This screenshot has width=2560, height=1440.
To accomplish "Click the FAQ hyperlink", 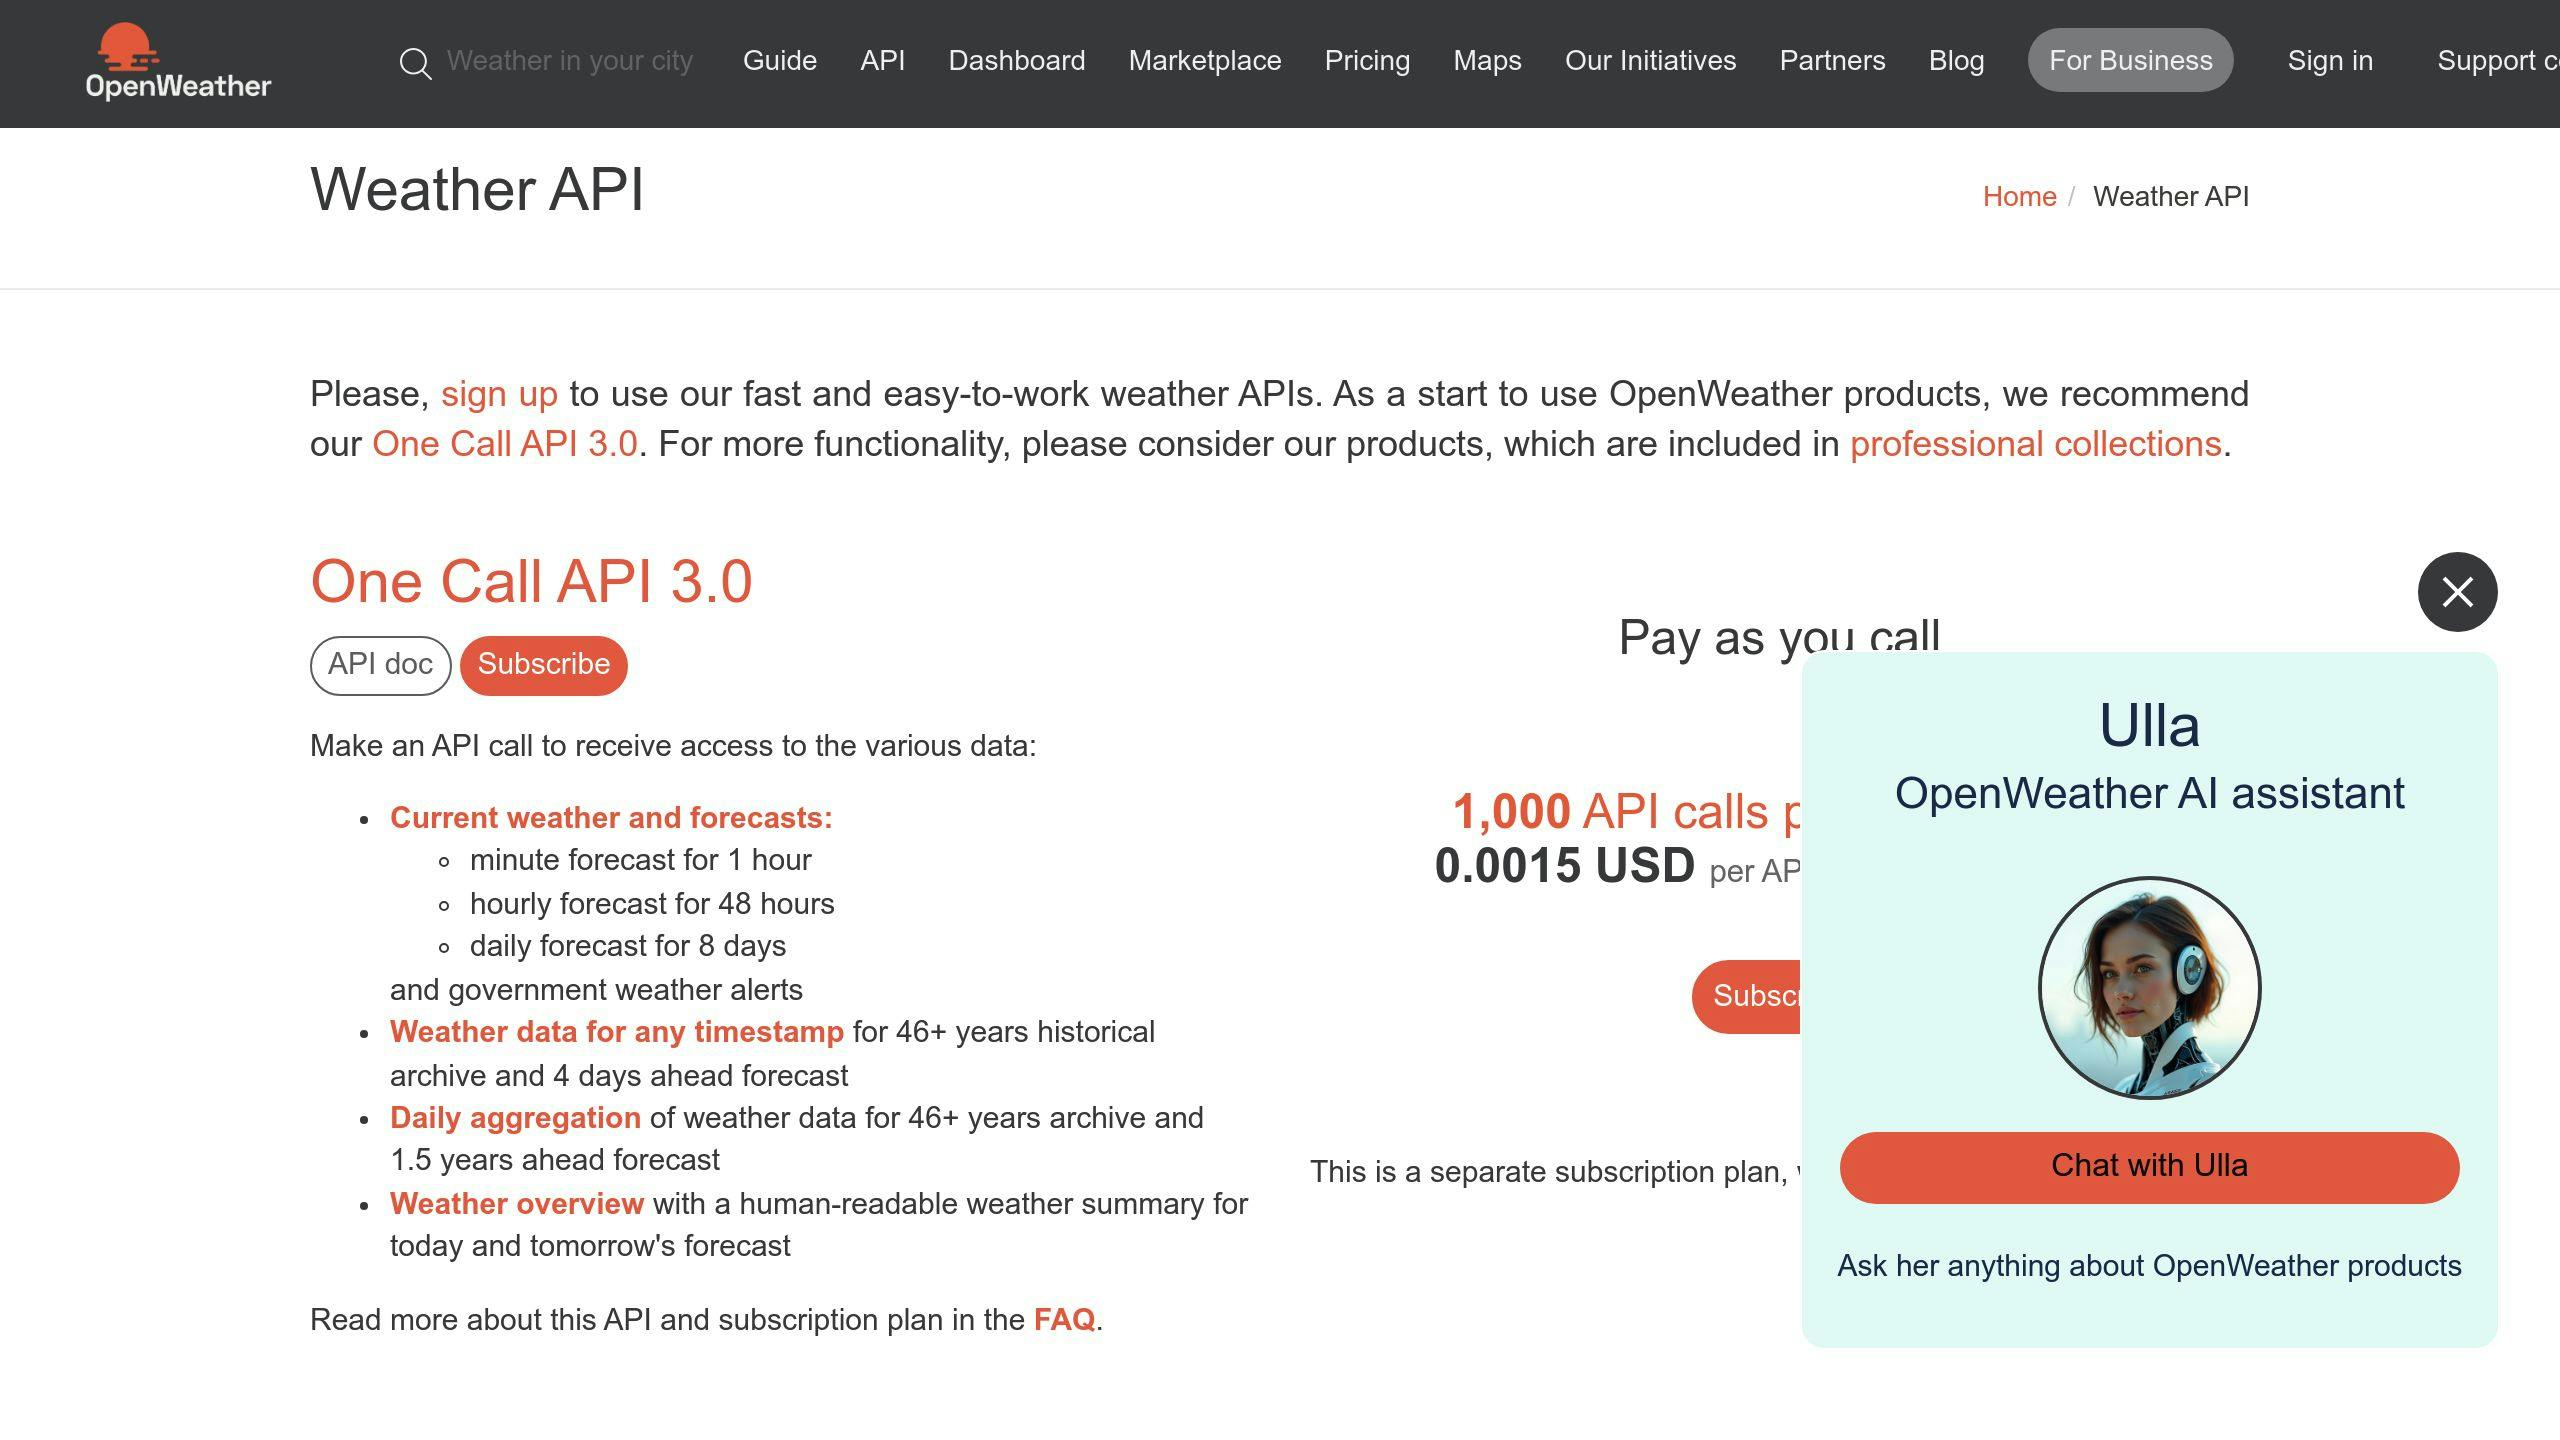I will coord(1064,1319).
